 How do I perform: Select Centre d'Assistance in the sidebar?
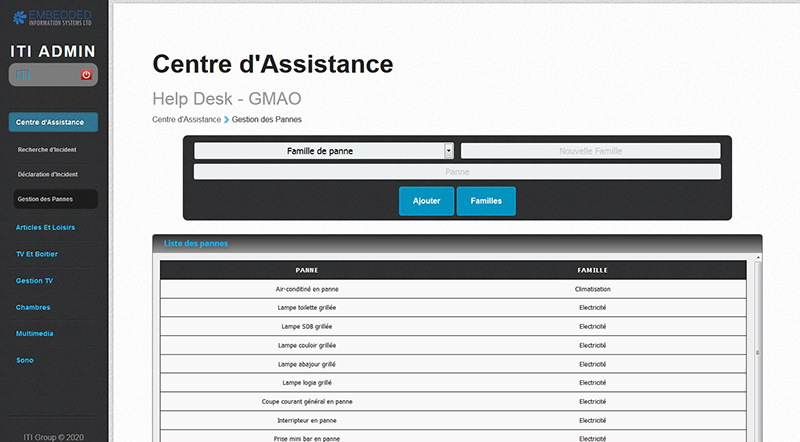[x=53, y=122]
